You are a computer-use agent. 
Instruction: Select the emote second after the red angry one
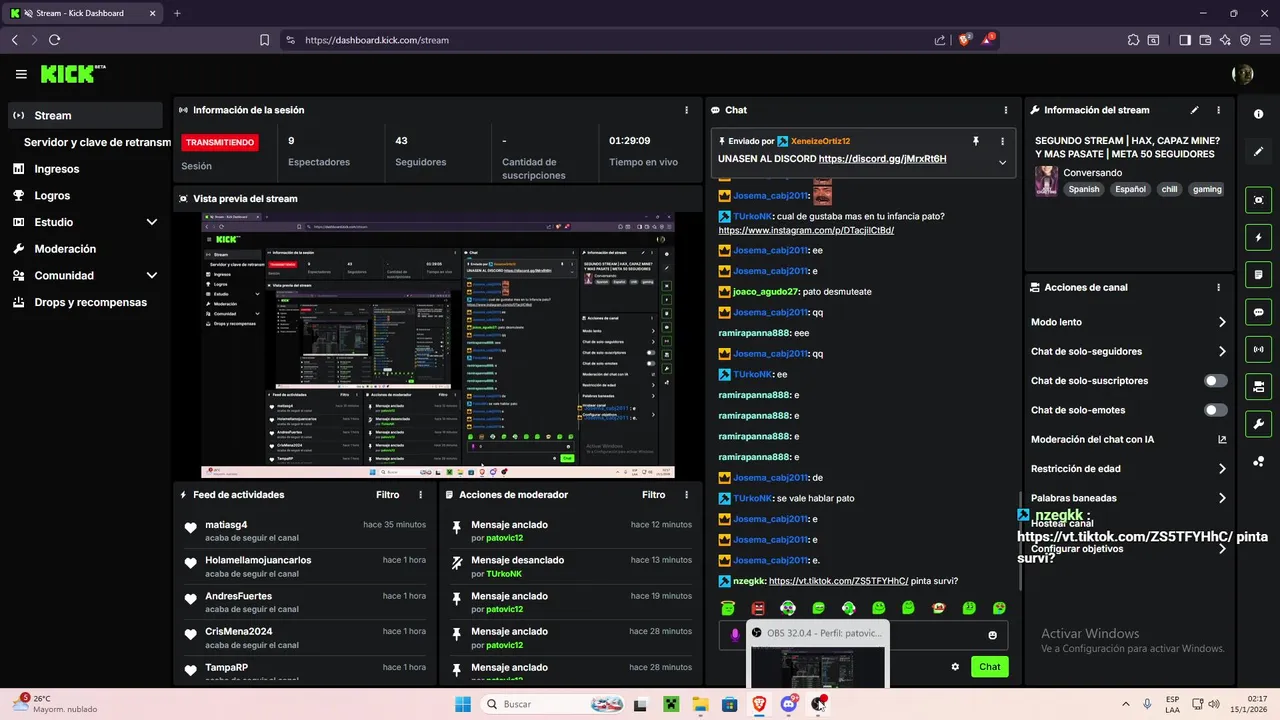pyautogui.click(x=818, y=607)
